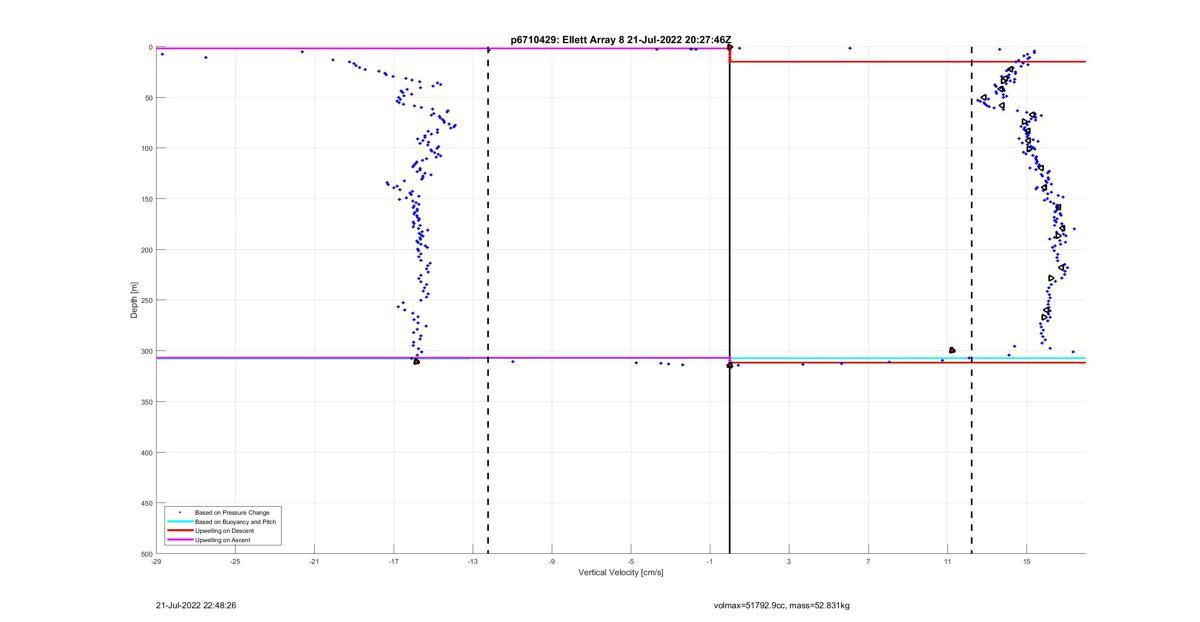
Task: Click the cyan line sample in the legend
Action: tap(179, 522)
